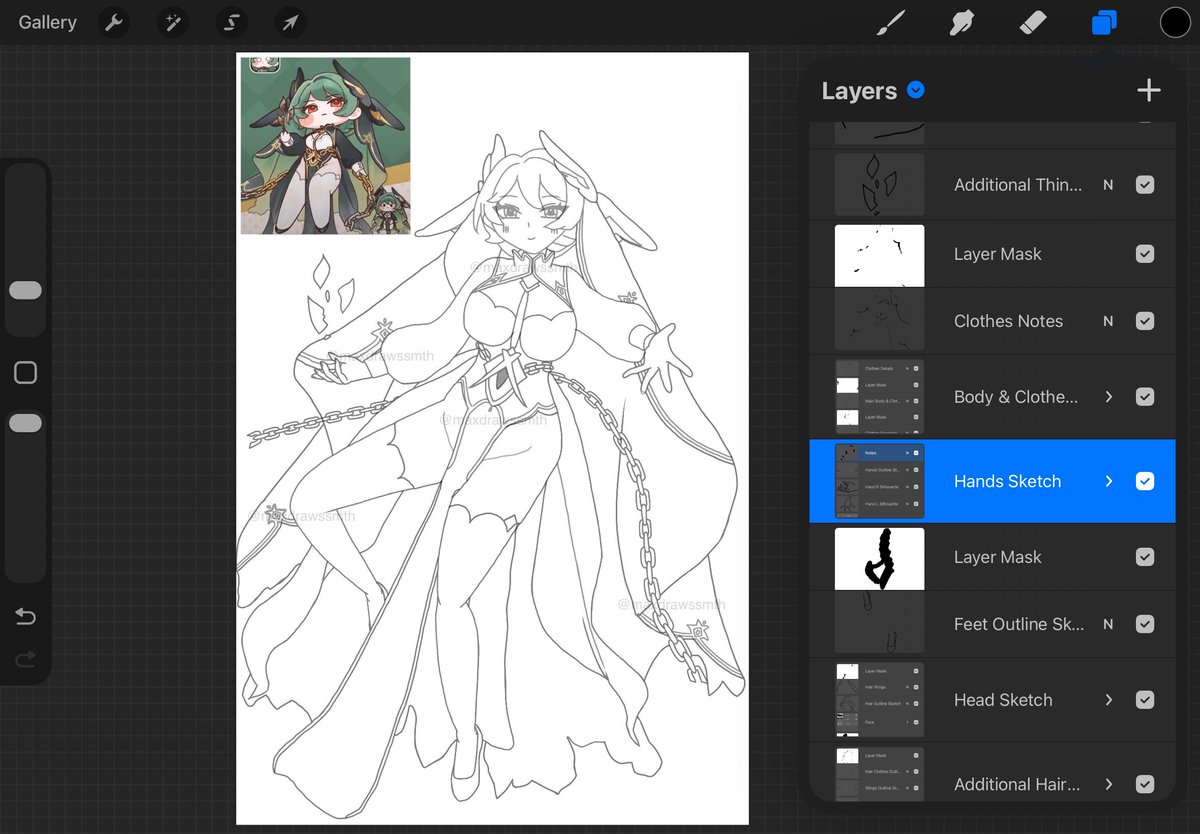The image size is (1200, 834).
Task: Select the Hands Sketch group thumbnail
Action: pos(879,481)
